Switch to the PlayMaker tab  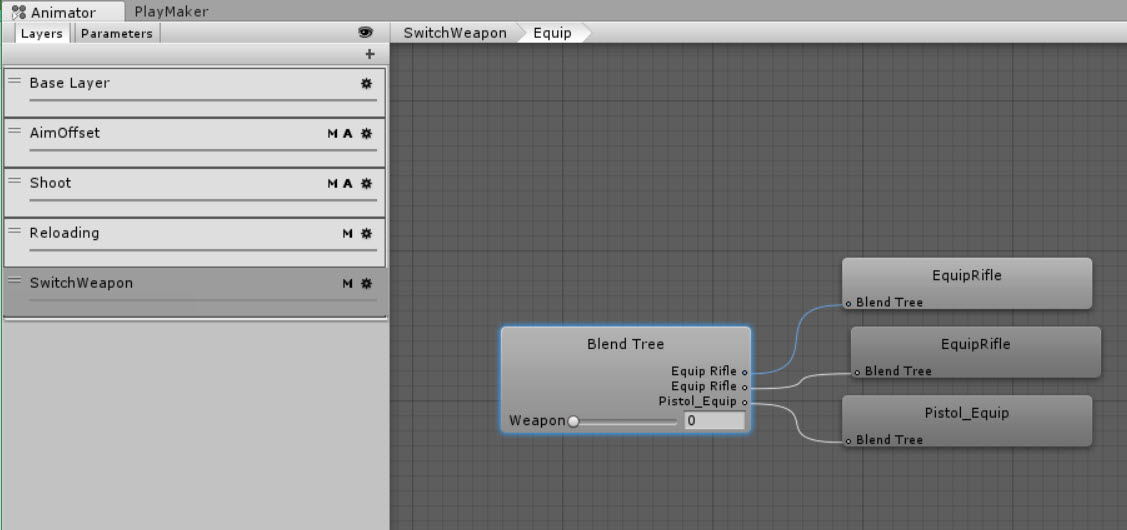pos(171,12)
